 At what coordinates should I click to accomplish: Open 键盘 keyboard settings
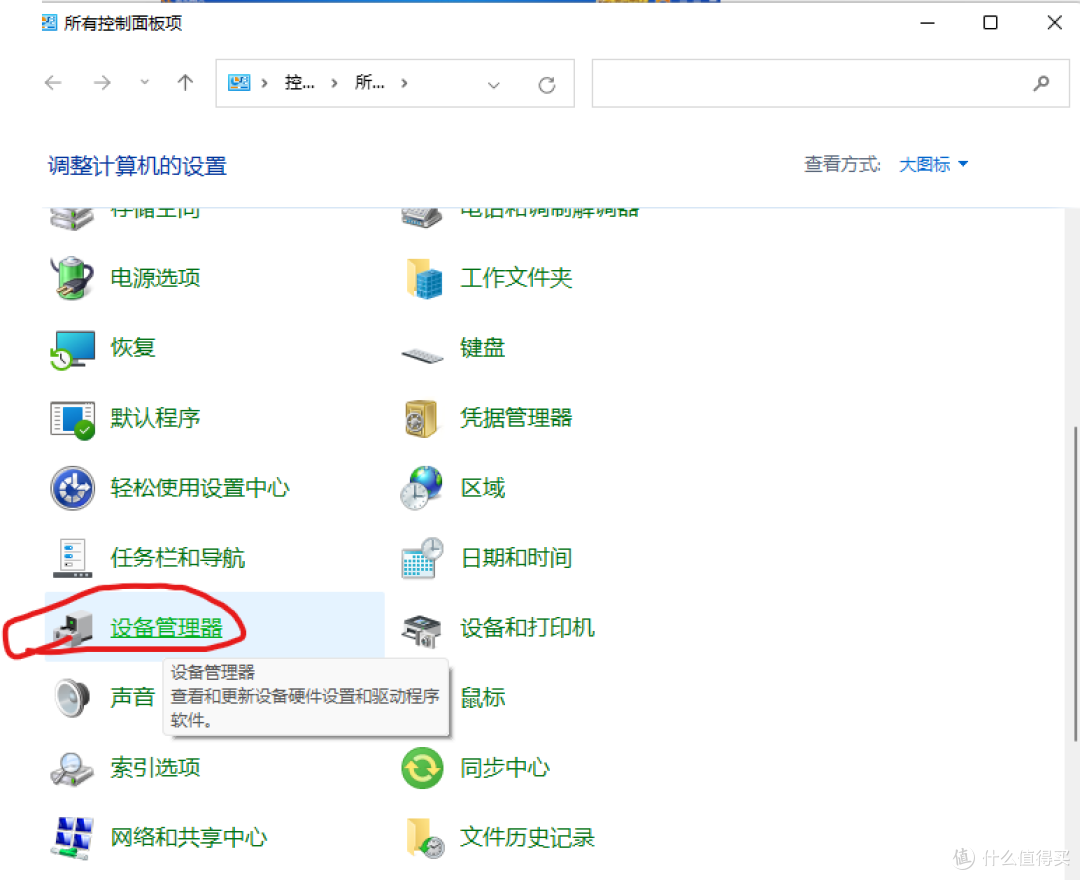pyautogui.click(x=482, y=348)
